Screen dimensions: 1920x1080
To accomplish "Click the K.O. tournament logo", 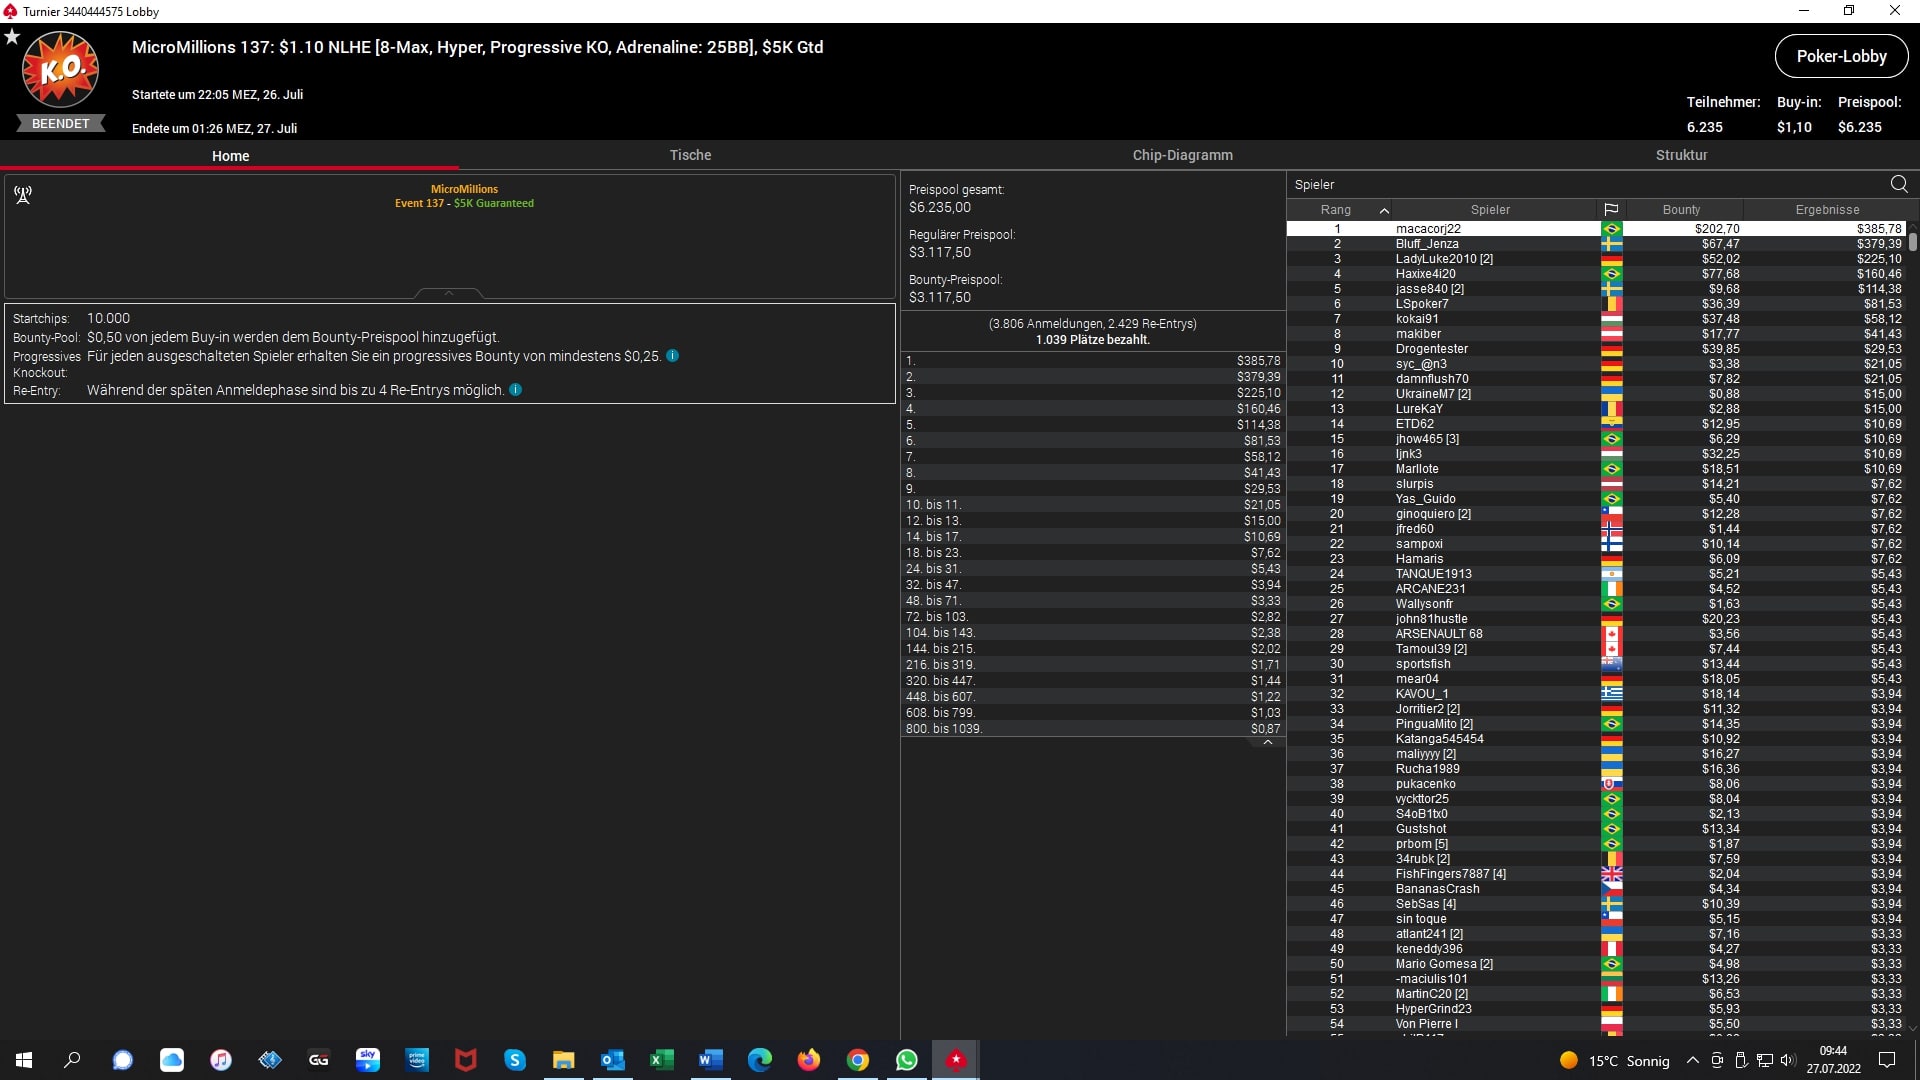I will (61, 70).
